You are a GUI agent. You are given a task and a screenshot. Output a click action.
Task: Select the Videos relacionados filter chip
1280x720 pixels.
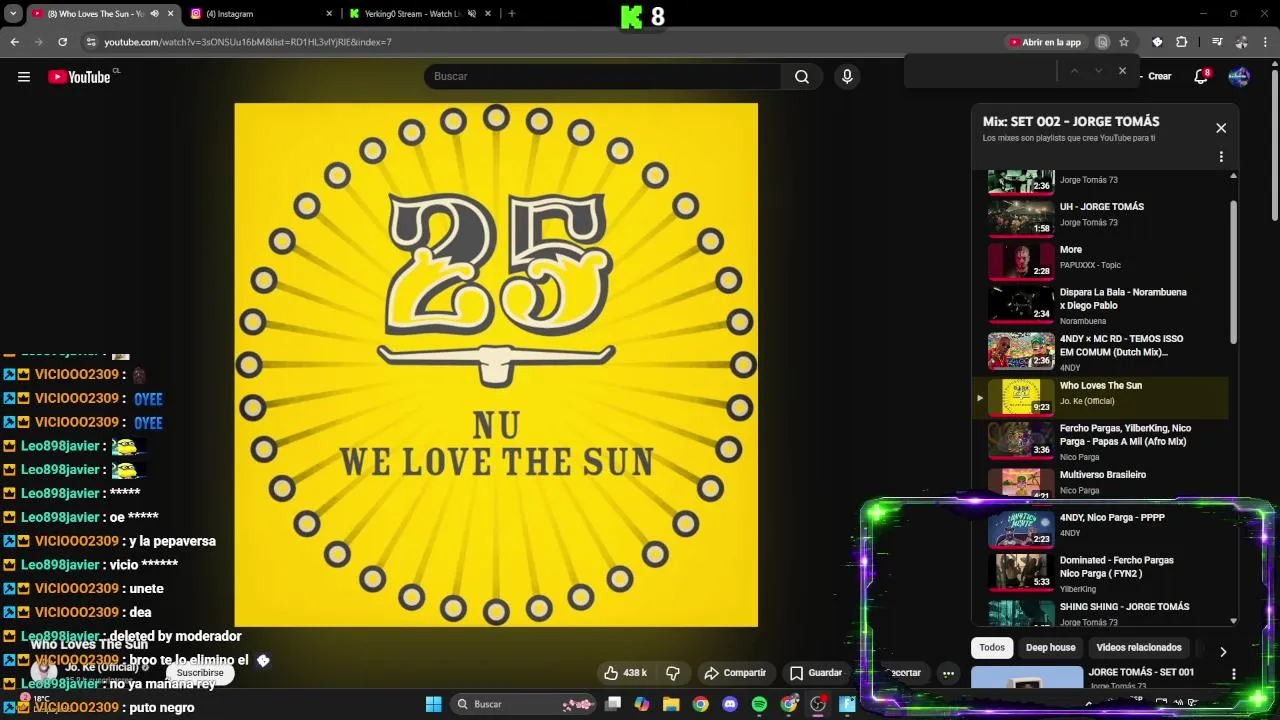coord(1139,648)
